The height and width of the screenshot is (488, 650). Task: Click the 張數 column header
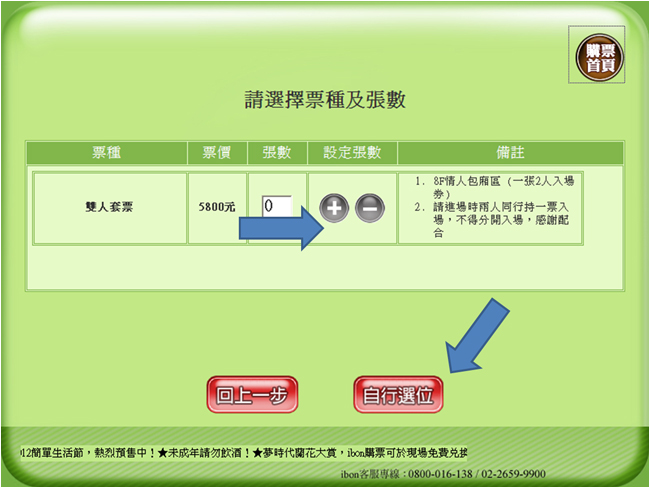[277, 153]
